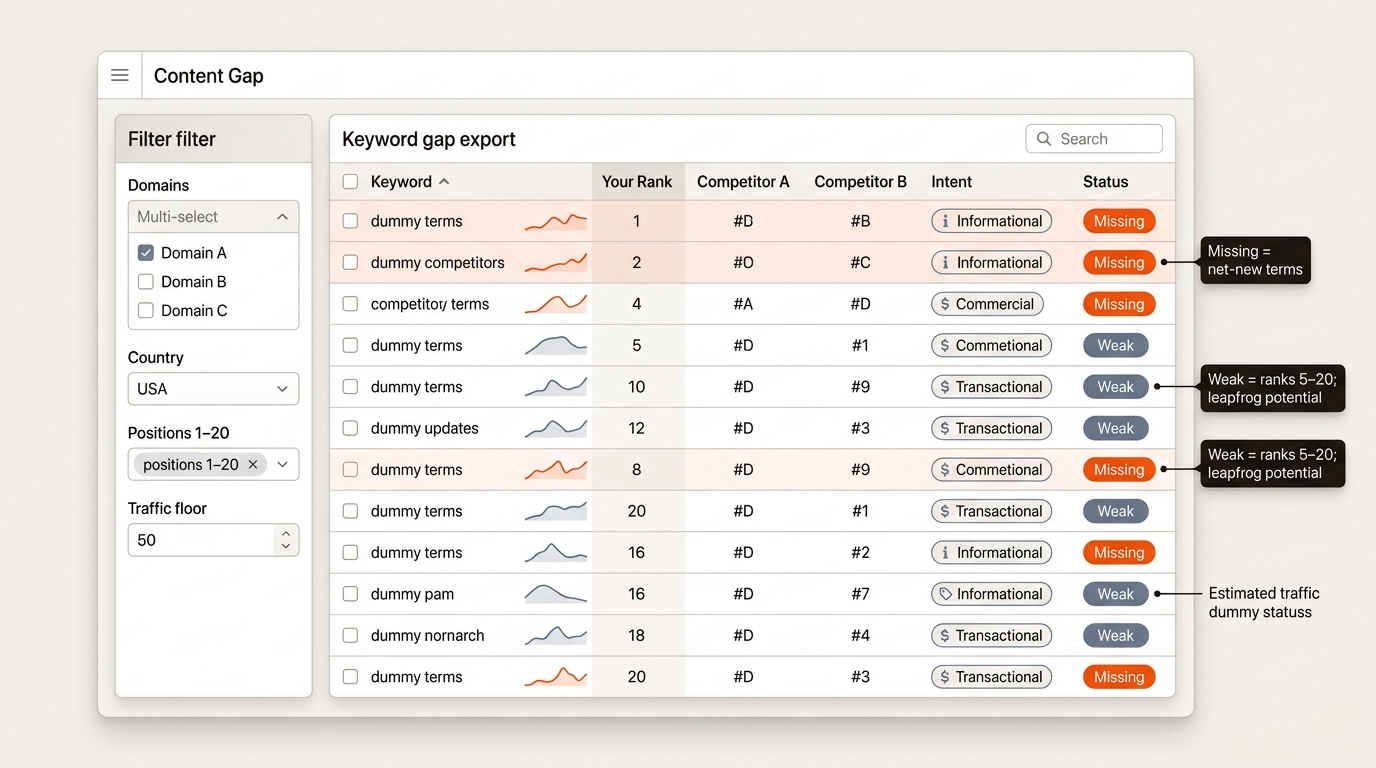
Task: Sort by the Your Rank column header
Action: (x=637, y=182)
